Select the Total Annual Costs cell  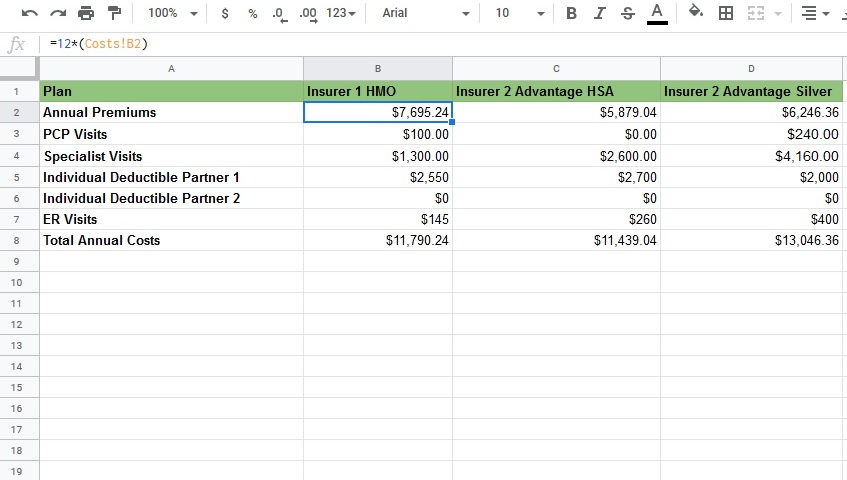171,240
